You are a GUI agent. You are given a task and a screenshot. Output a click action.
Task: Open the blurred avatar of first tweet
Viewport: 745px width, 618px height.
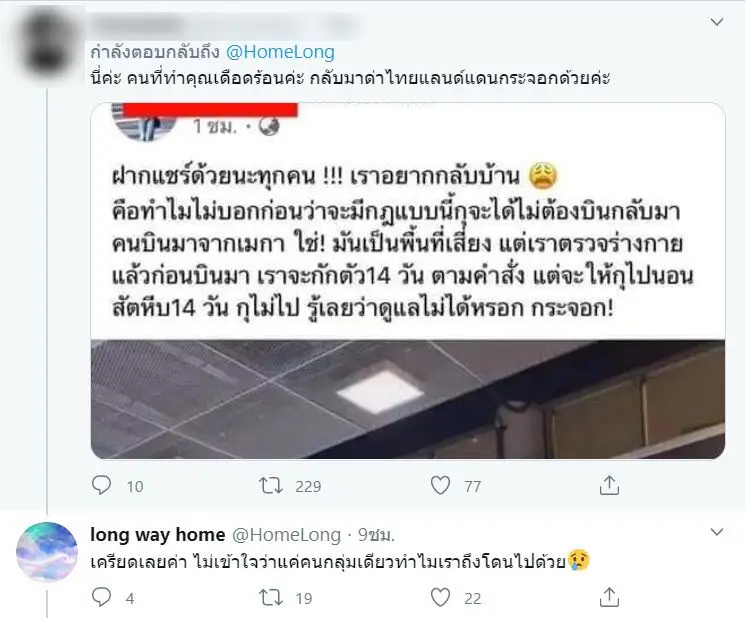click(x=47, y=44)
